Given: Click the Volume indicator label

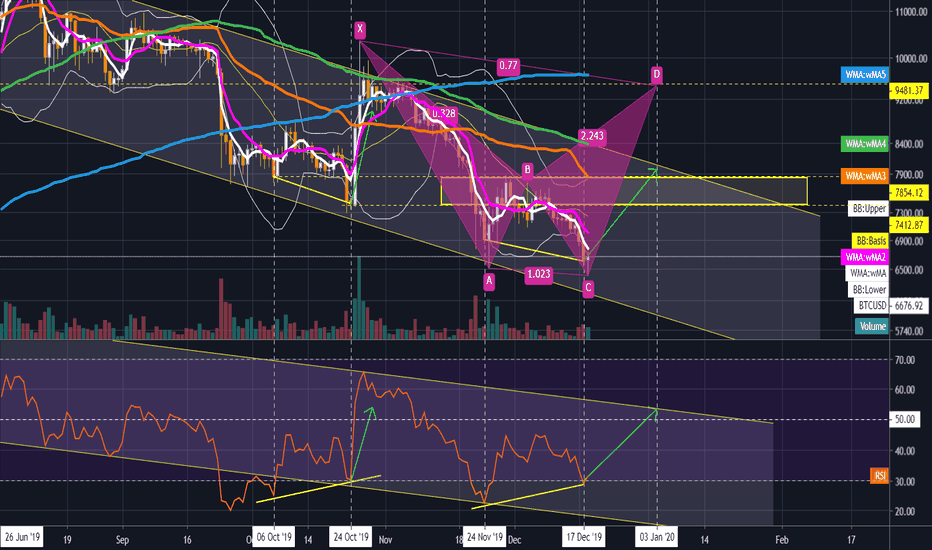Looking at the screenshot, I should coord(873,326).
